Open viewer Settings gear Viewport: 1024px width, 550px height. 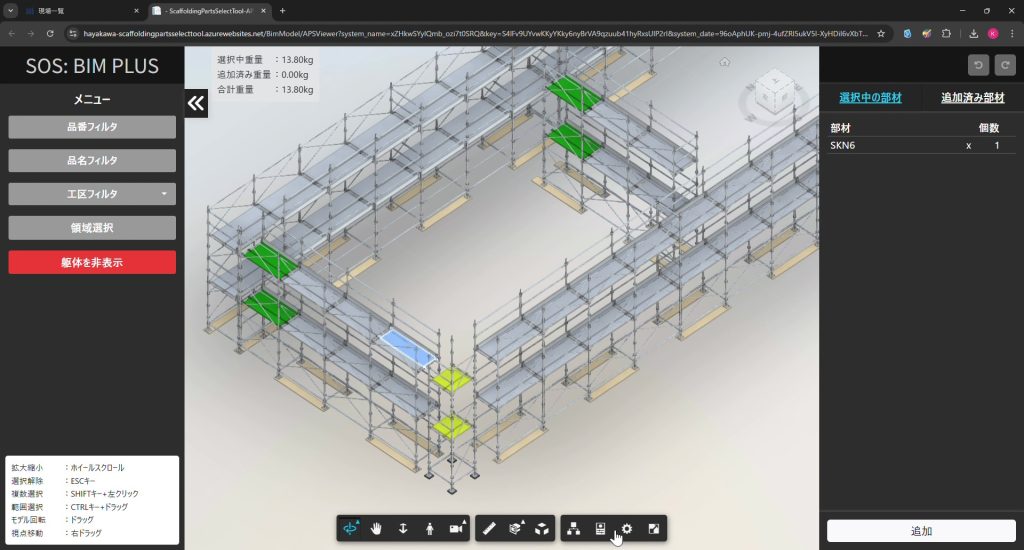[x=627, y=528]
